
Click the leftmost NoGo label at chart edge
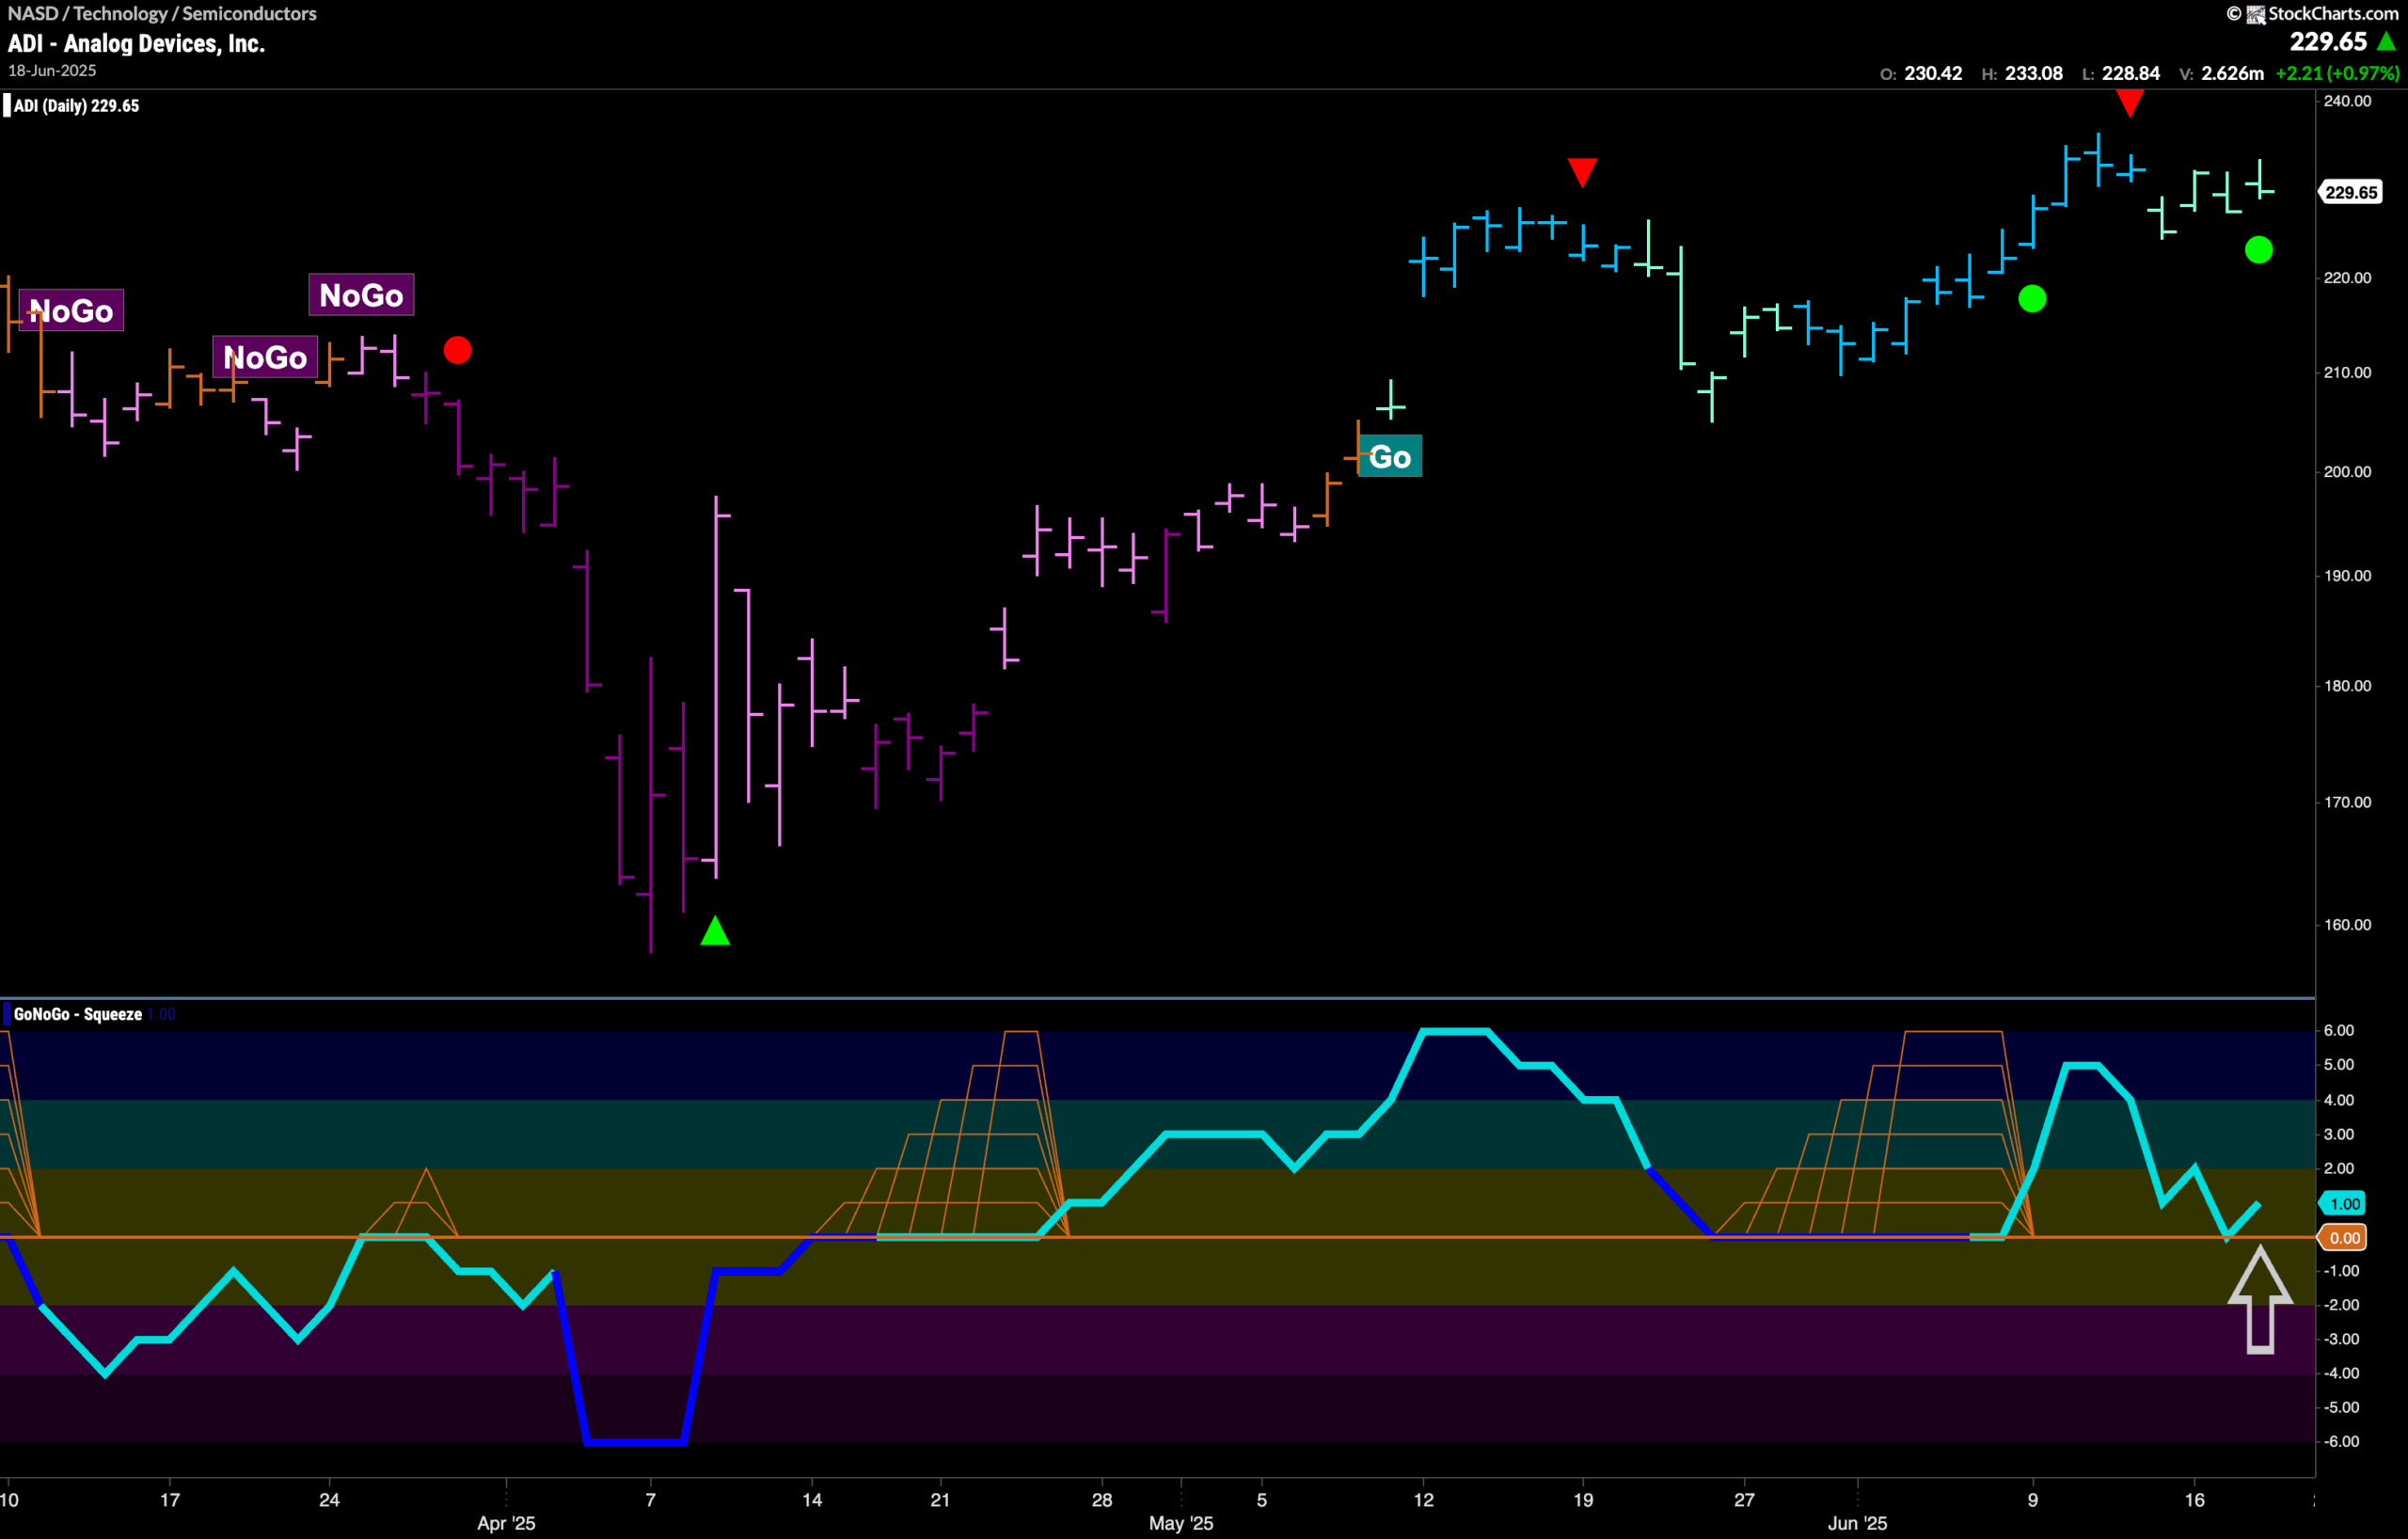tap(71, 311)
